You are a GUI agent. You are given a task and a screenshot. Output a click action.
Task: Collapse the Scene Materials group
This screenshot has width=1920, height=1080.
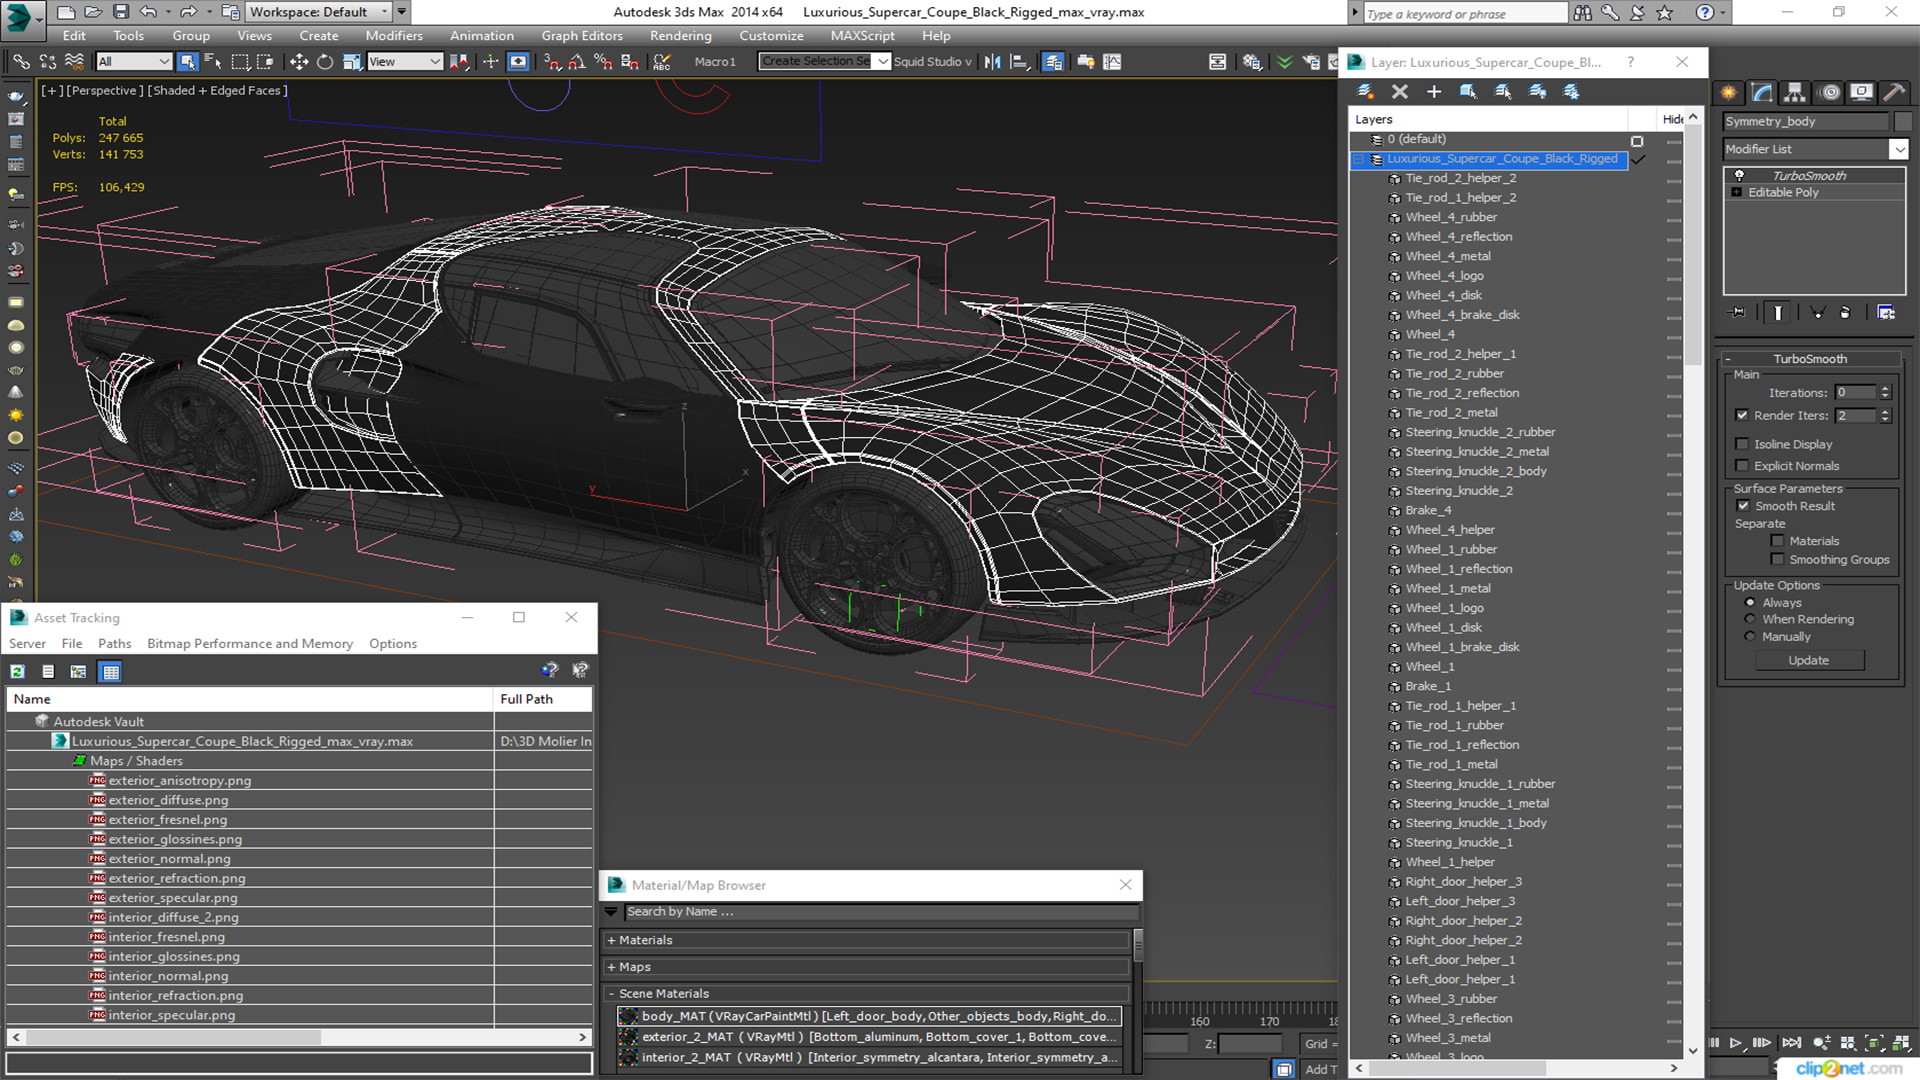click(x=868, y=994)
